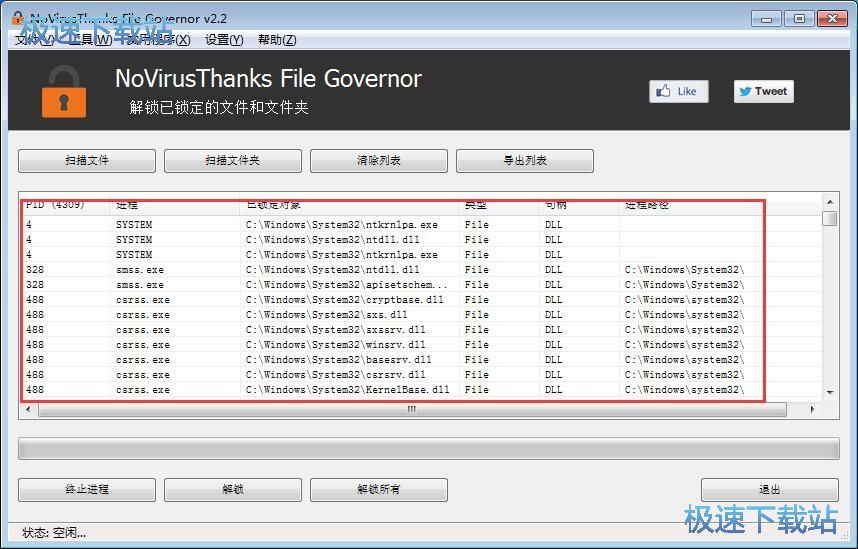Clear the list with 清除列表

pyautogui.click(x=379, y=161)
